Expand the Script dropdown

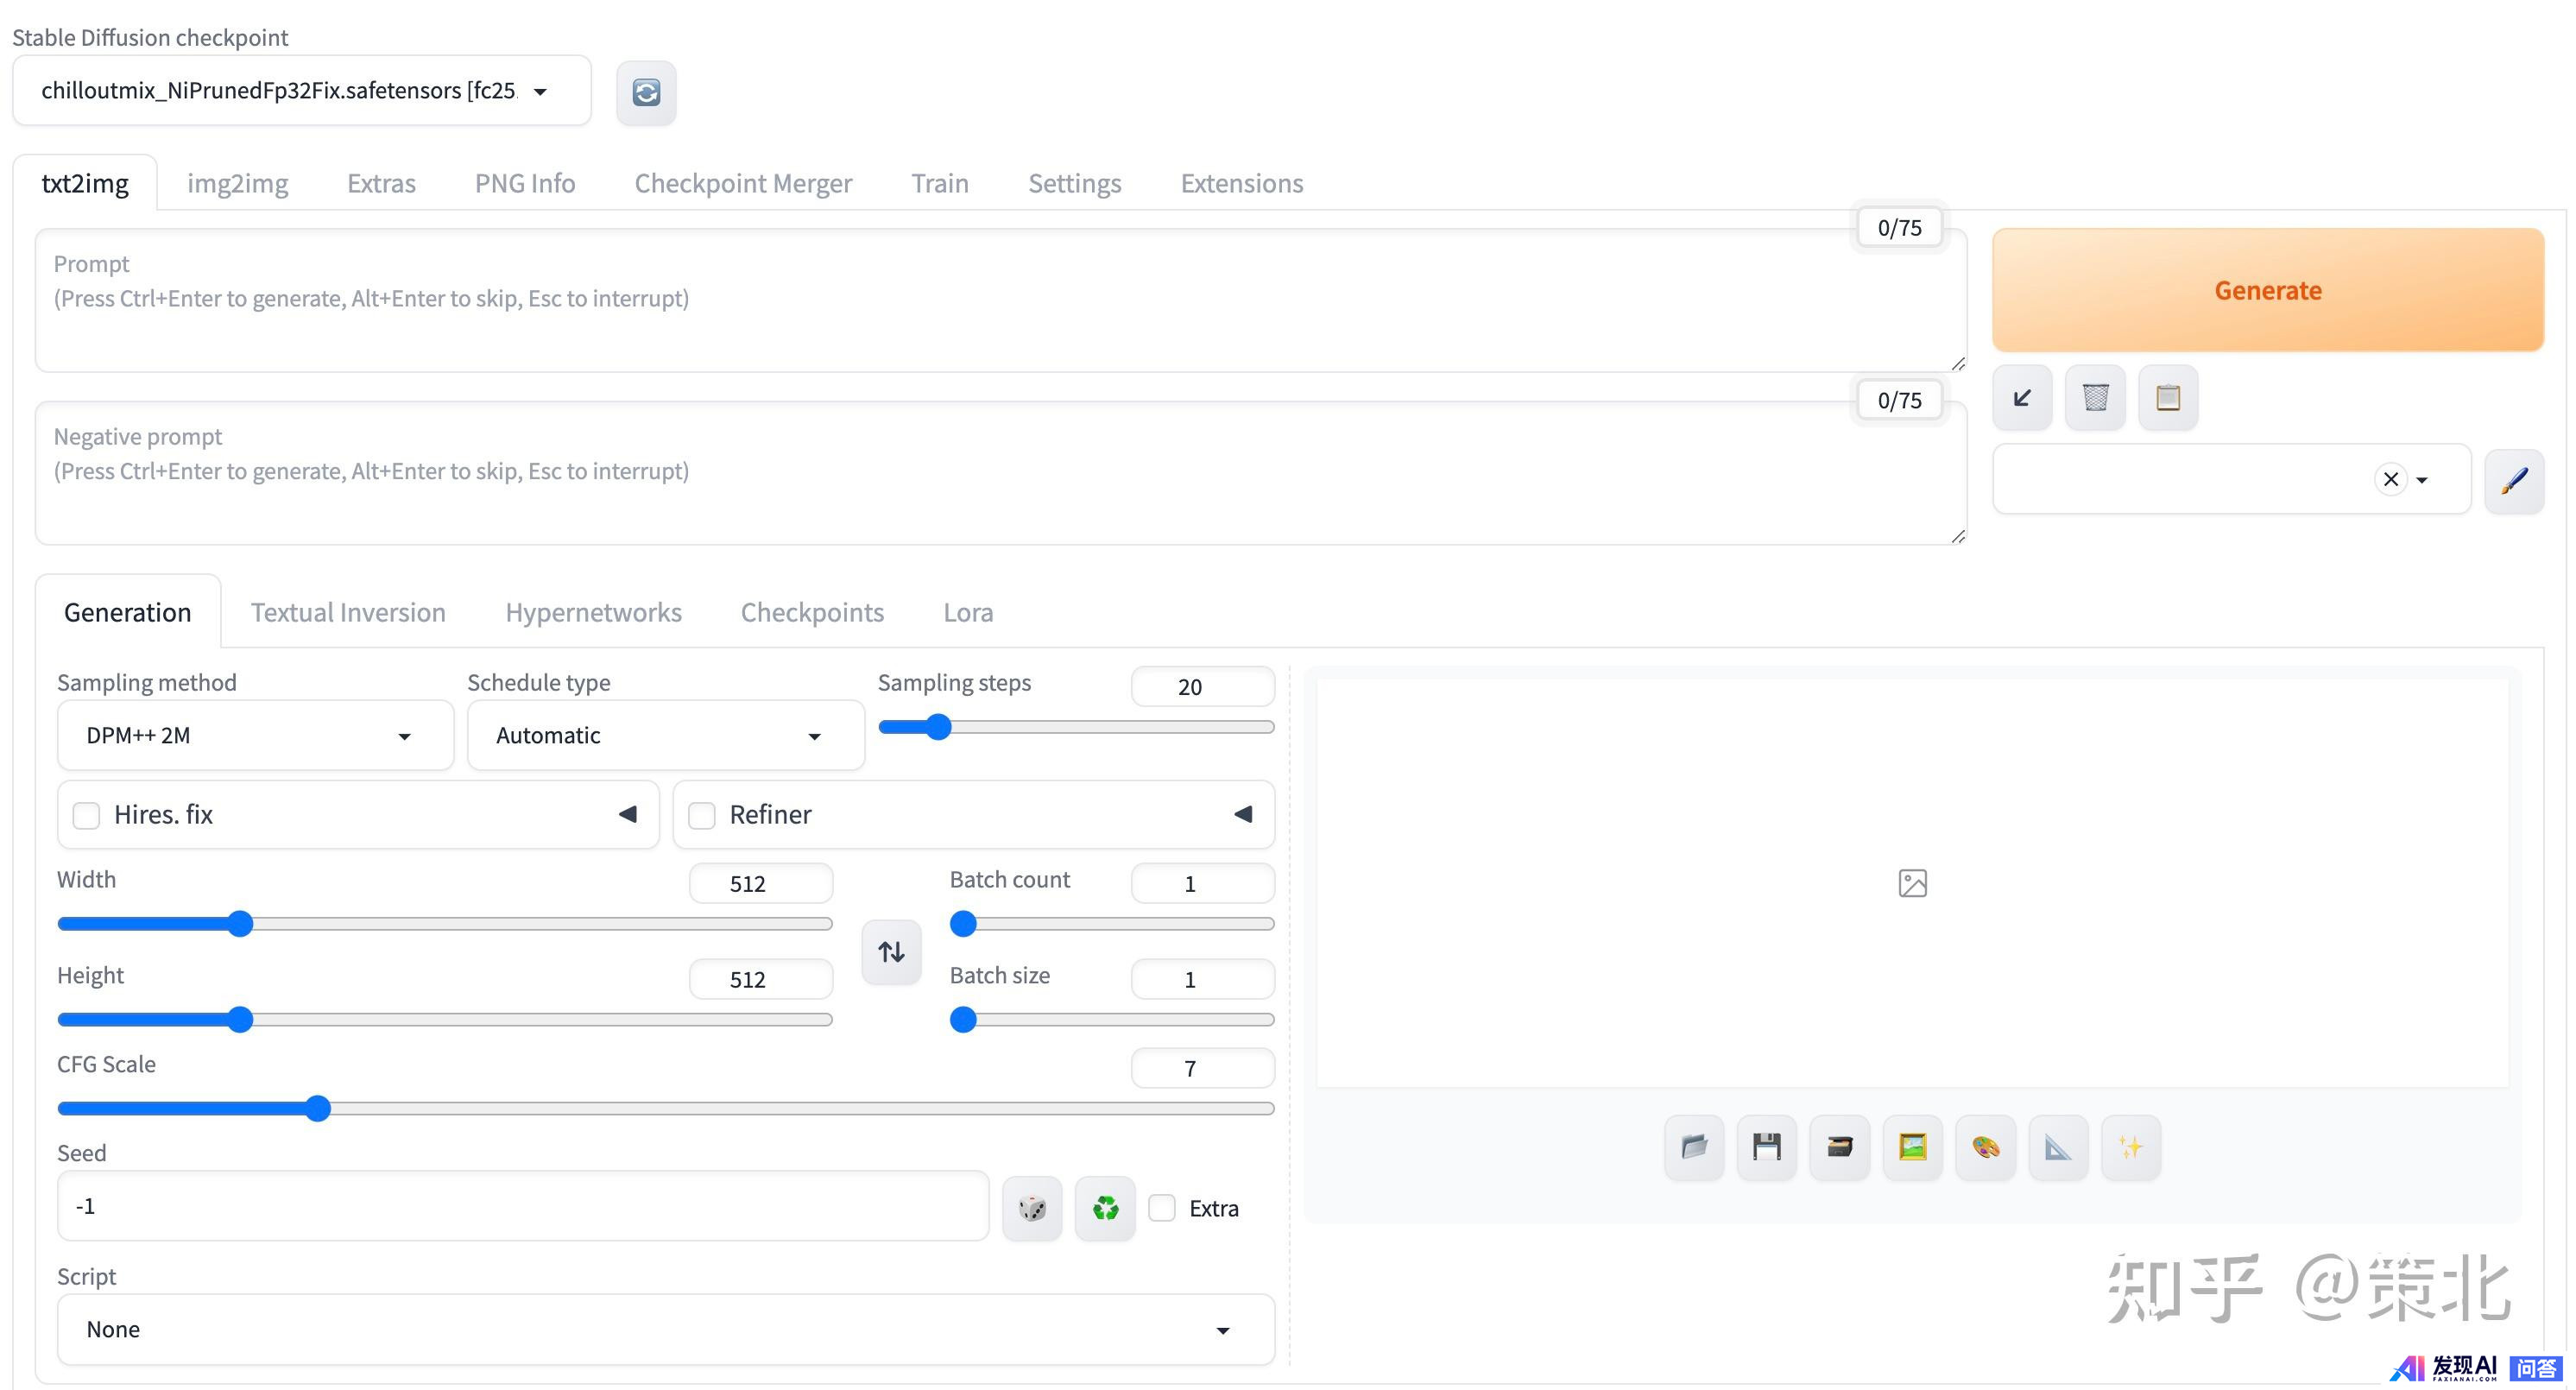[665, 1330]
